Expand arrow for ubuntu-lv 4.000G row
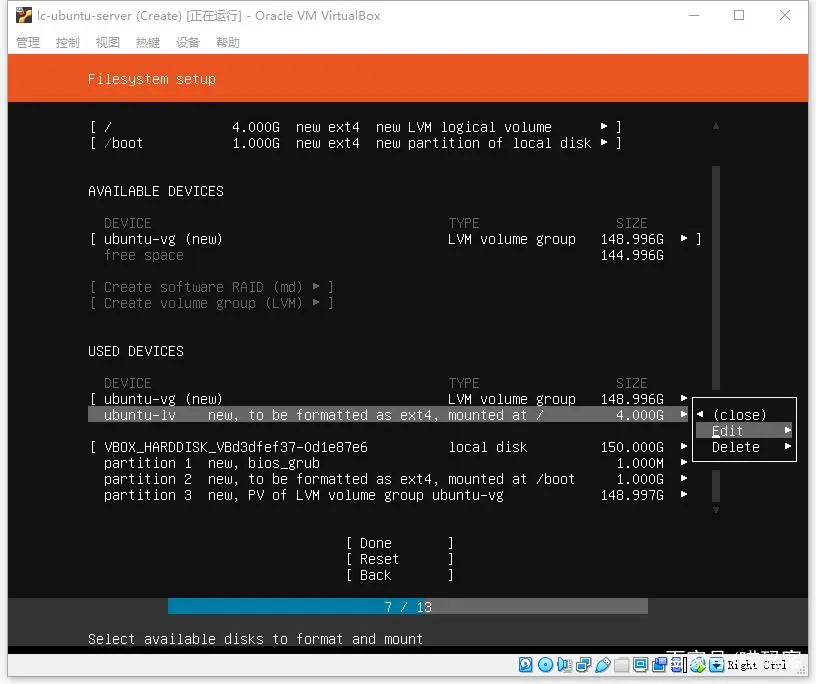816x684 pixels. [x=684, y=414]
